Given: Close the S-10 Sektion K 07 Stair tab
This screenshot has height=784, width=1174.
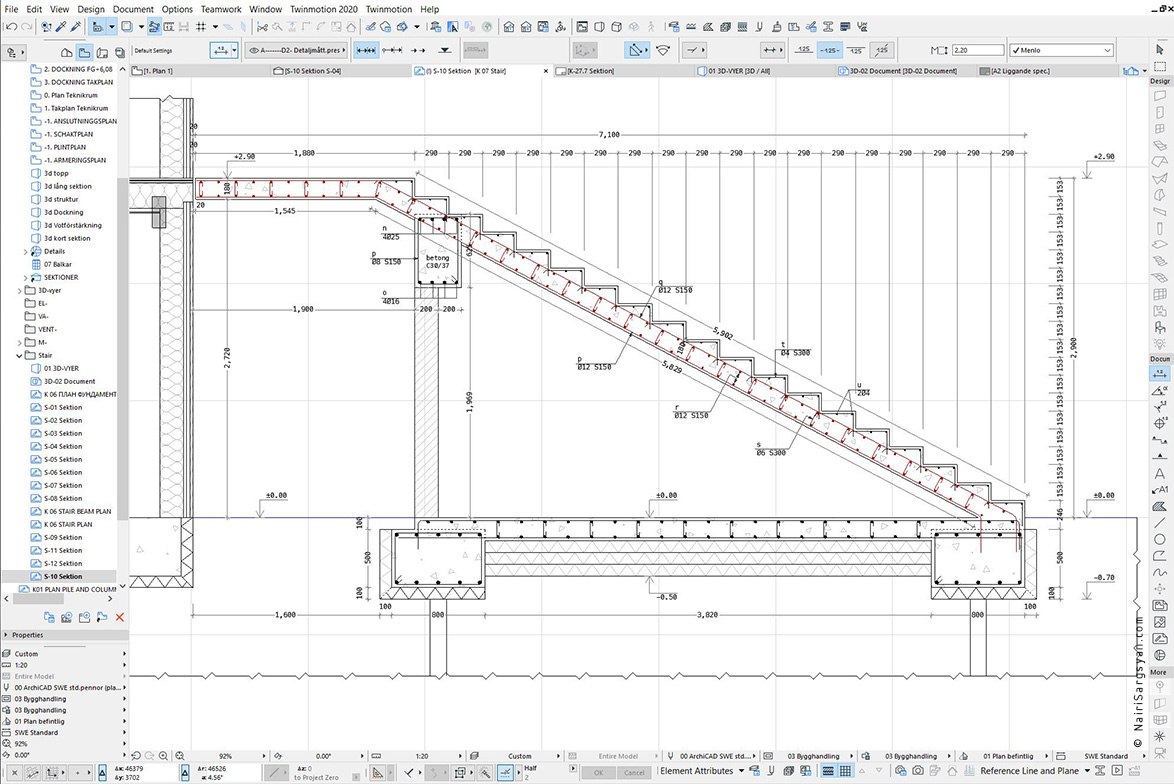Looking at the screenshot, I should click(x=545, y=71).
